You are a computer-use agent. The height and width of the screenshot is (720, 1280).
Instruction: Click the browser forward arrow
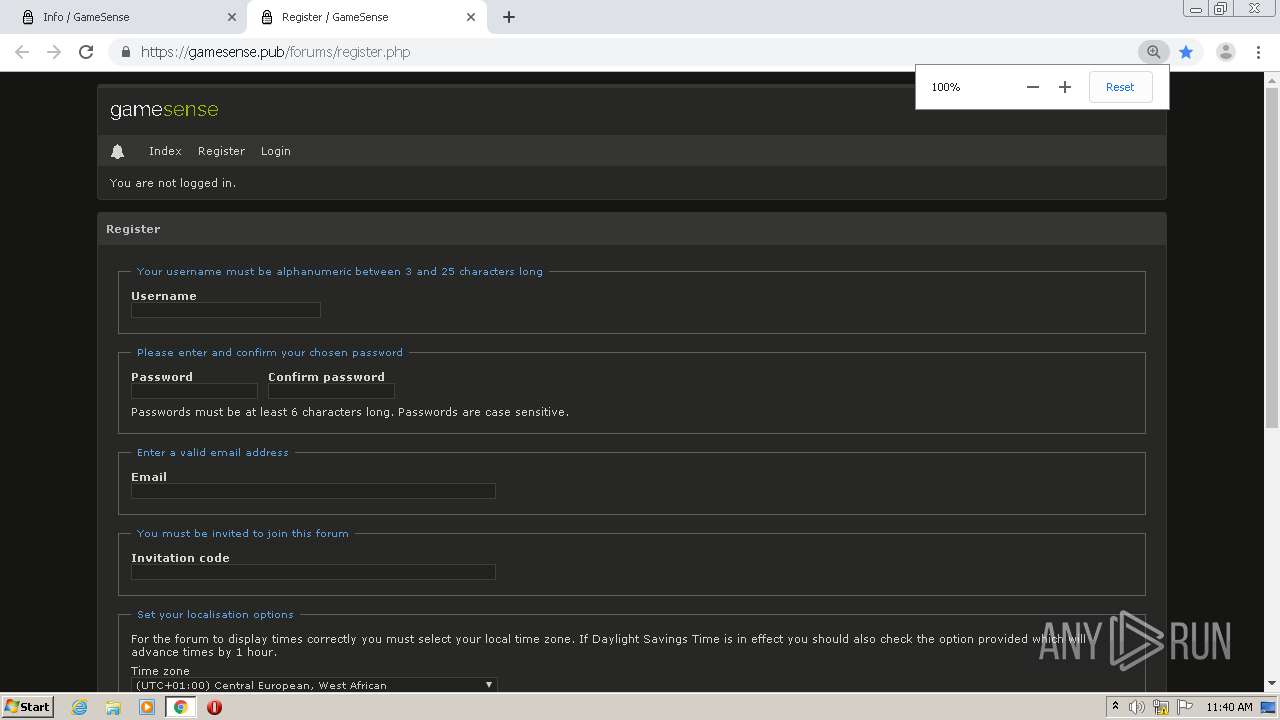pyautogui.click(x=54, y=52)
